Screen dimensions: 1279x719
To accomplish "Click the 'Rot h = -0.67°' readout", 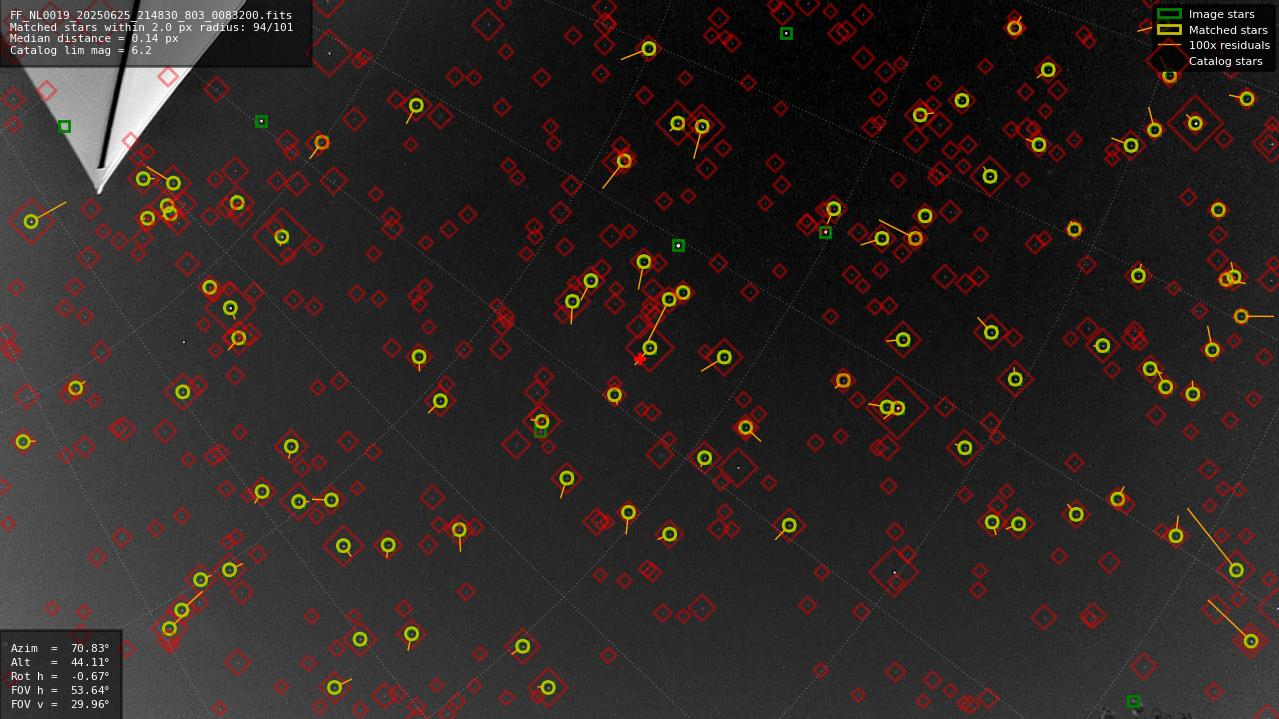I will tap(60, 677).
